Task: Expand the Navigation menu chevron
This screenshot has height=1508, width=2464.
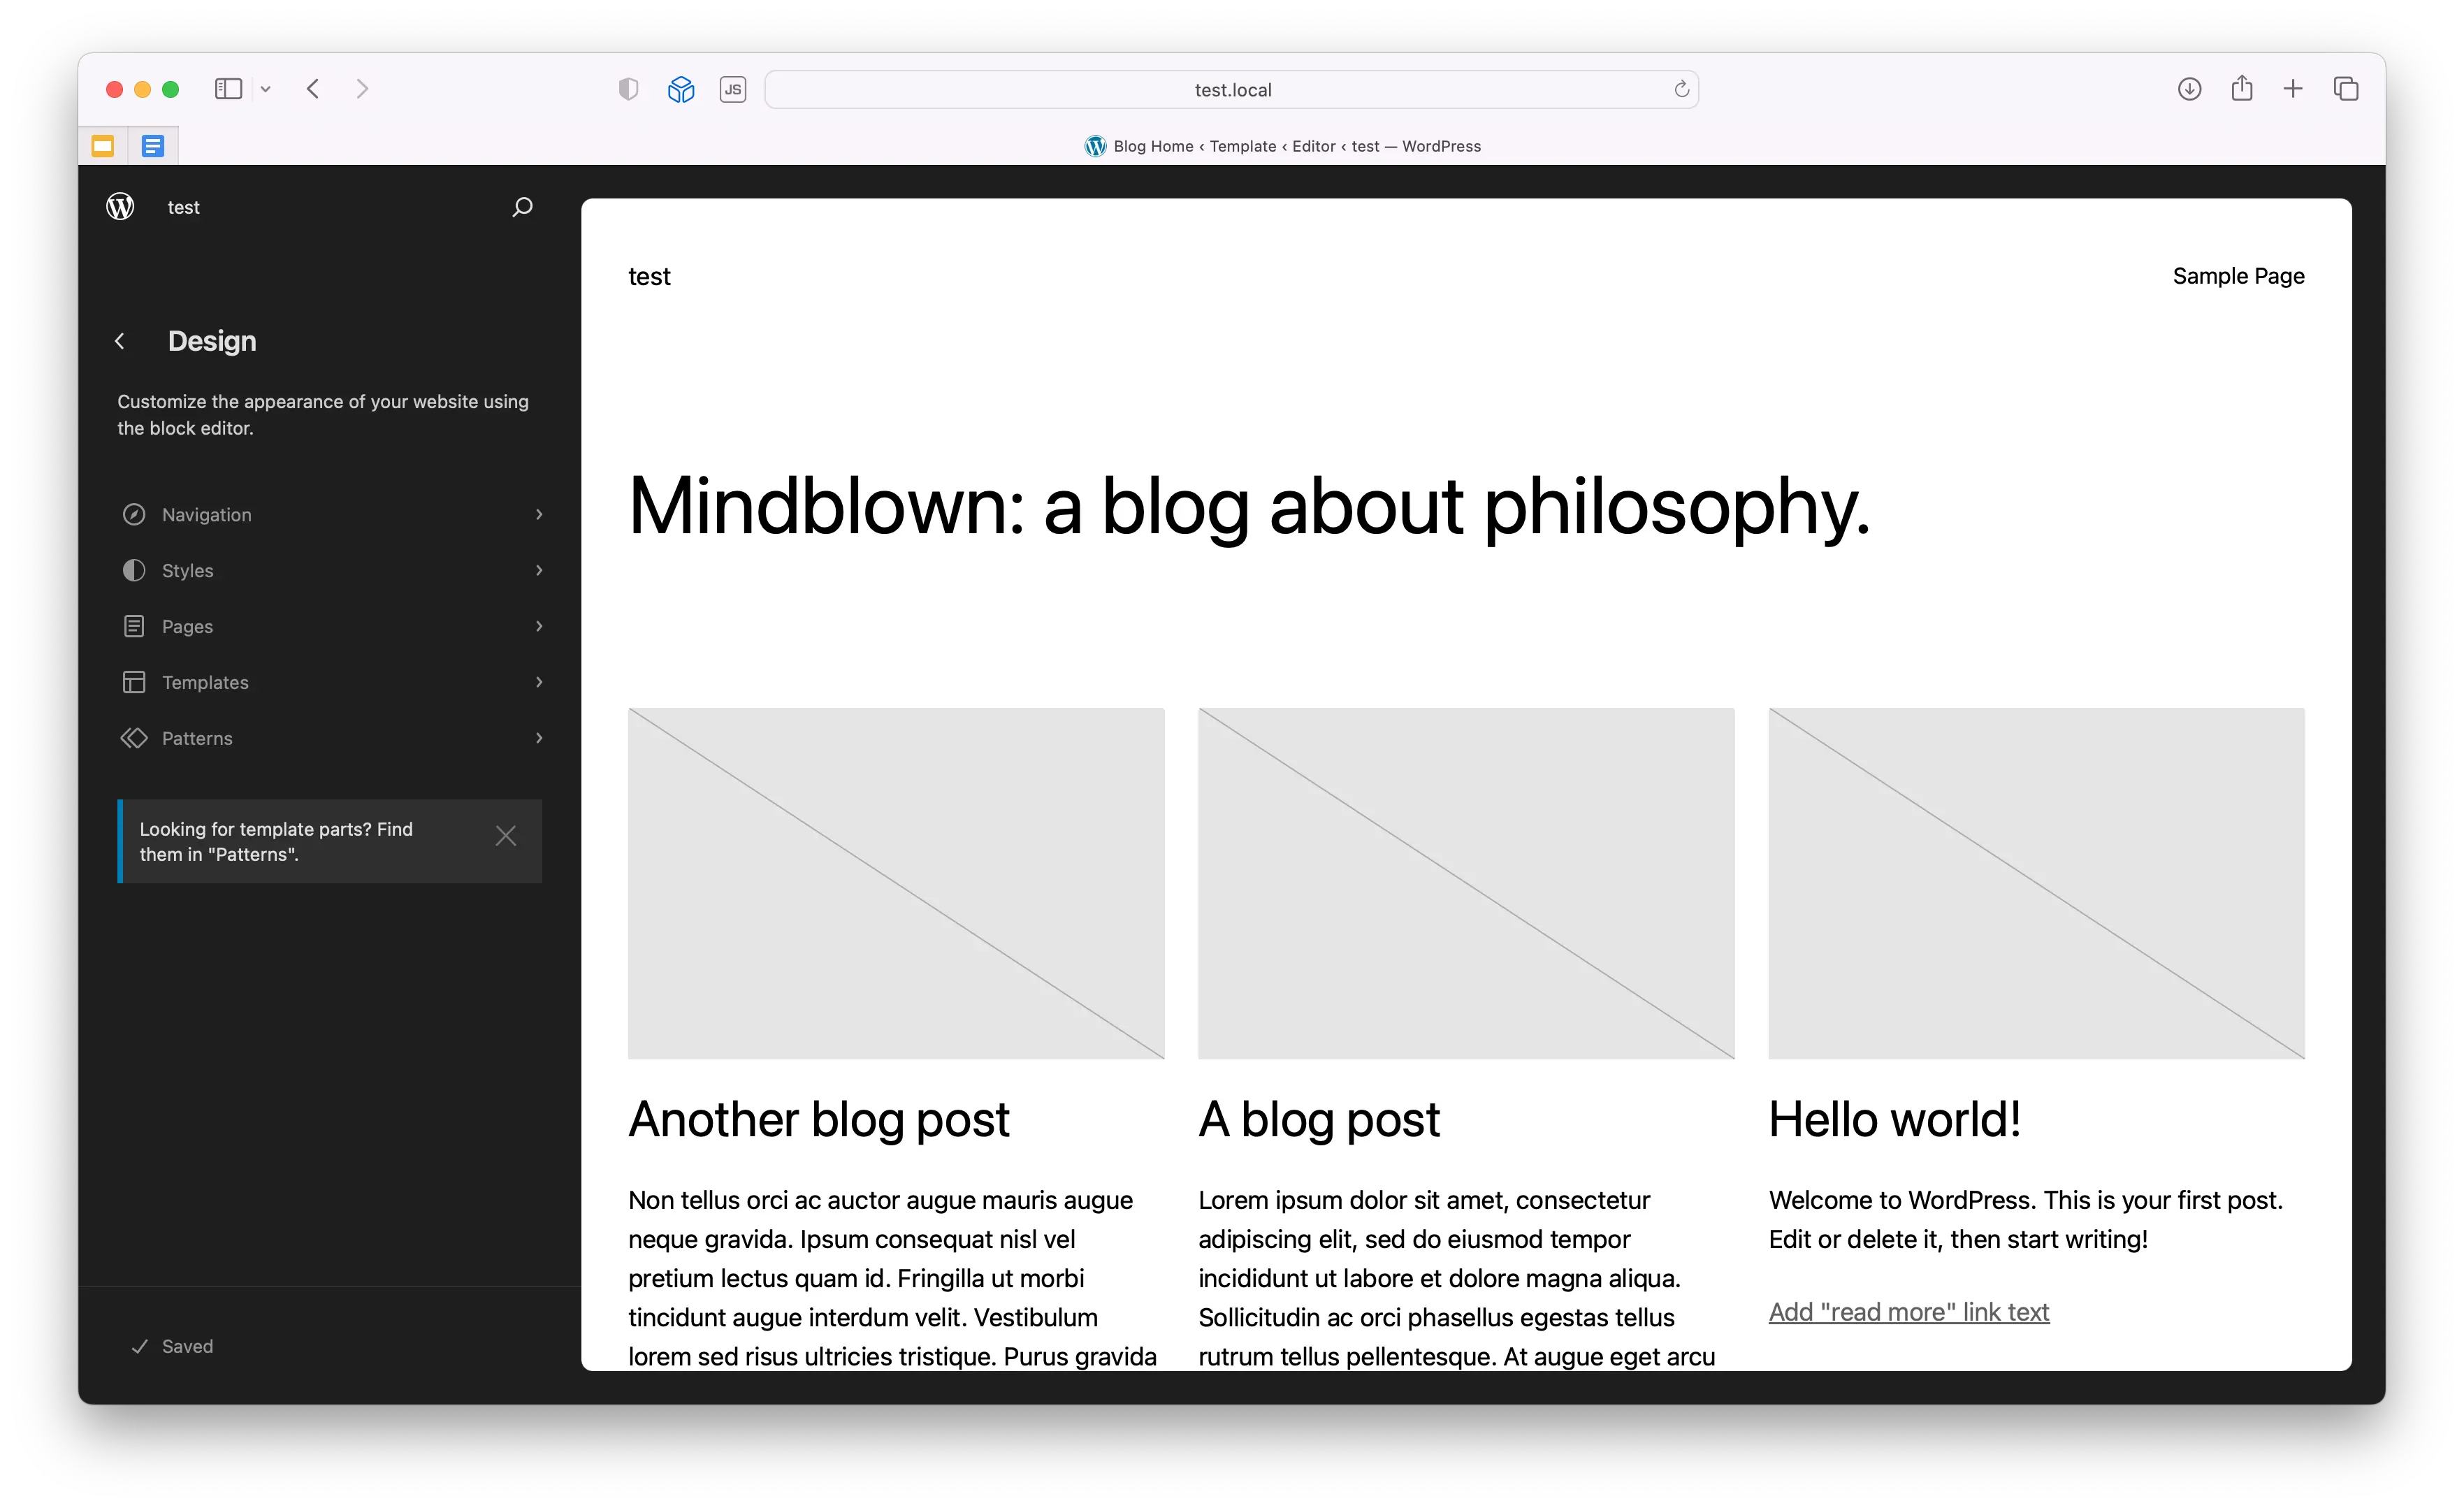Action: 539,514
